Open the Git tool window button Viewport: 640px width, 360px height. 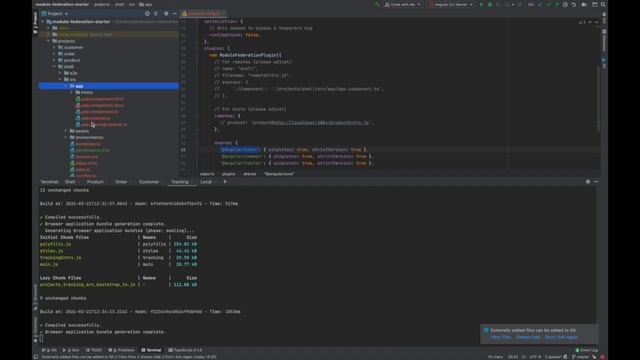point(49,350)
